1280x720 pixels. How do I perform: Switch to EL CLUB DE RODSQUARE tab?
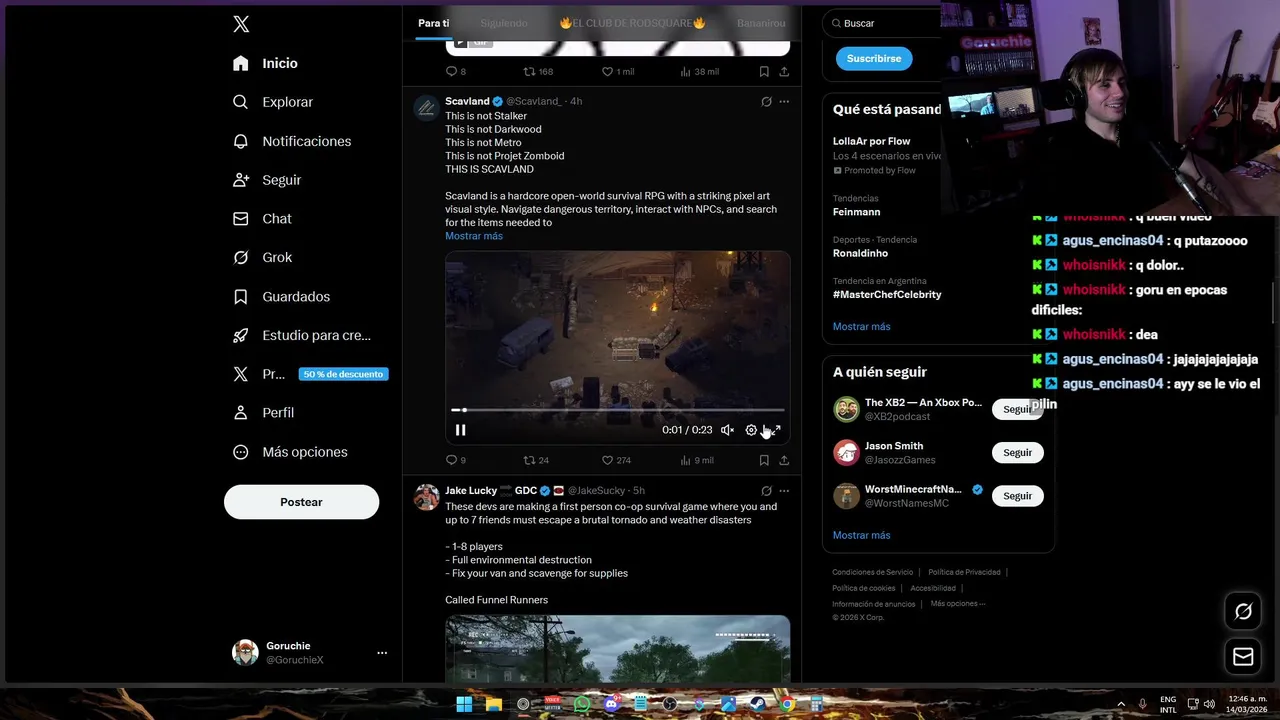click(633, 23)
